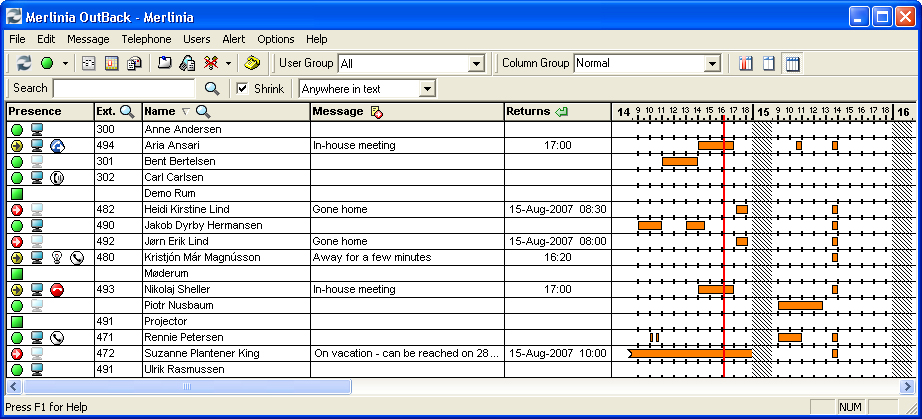Screen dimensions: 922x419
Task: Click the multi-column grid view icon
Action: (x=793, y=63)
